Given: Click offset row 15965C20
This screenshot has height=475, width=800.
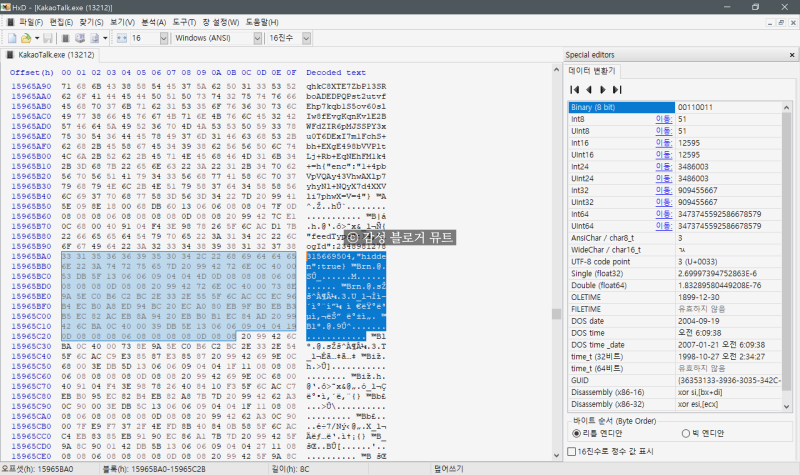Looking at the screenshot, I should [x=31, y=336].
